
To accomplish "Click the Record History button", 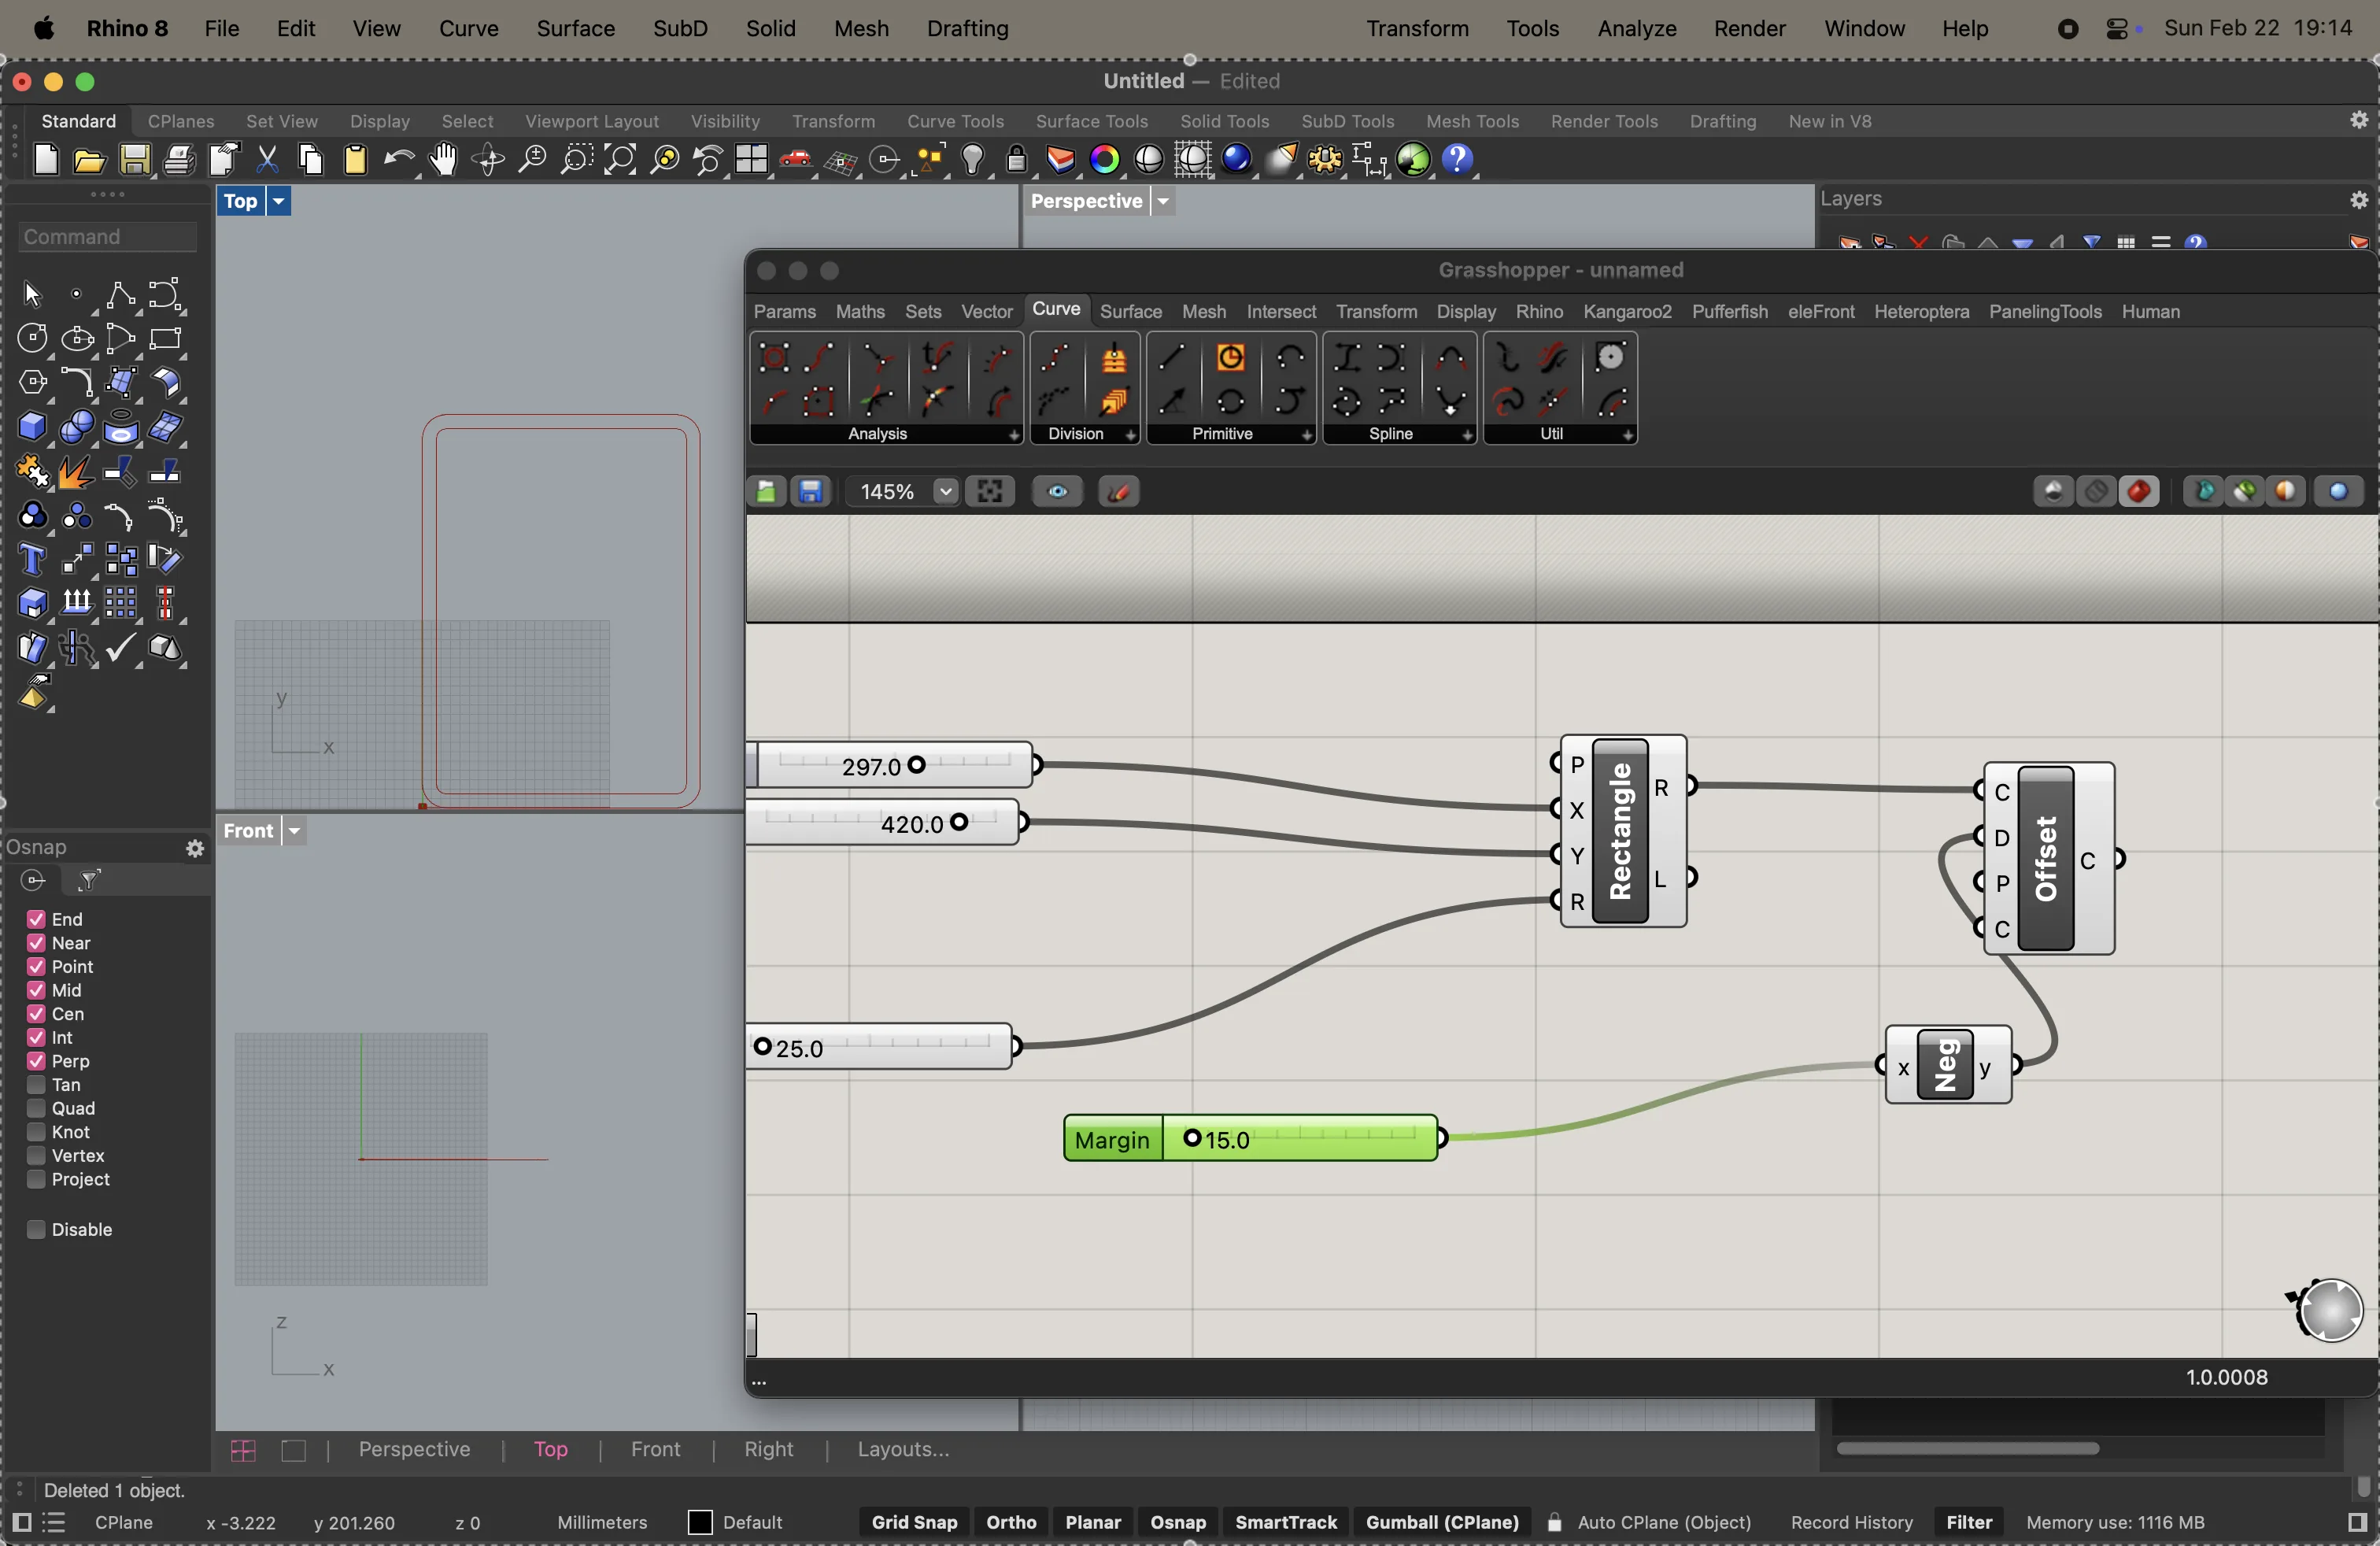I will click(1851, 1522).
